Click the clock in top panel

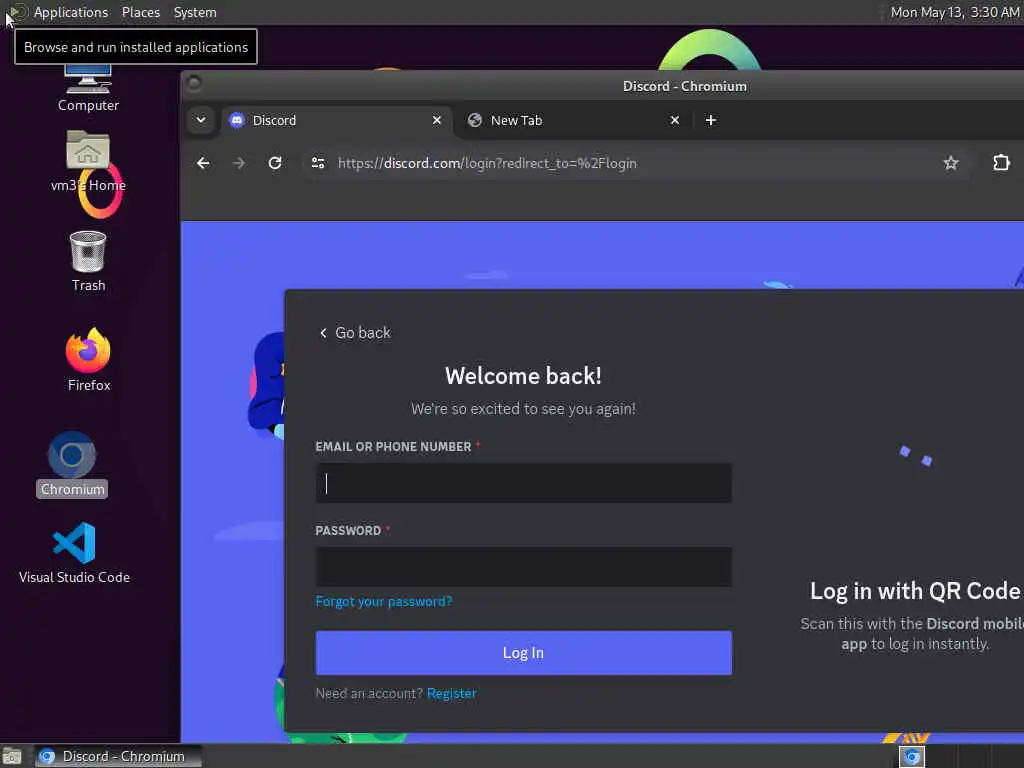click(x=955, y=12)
